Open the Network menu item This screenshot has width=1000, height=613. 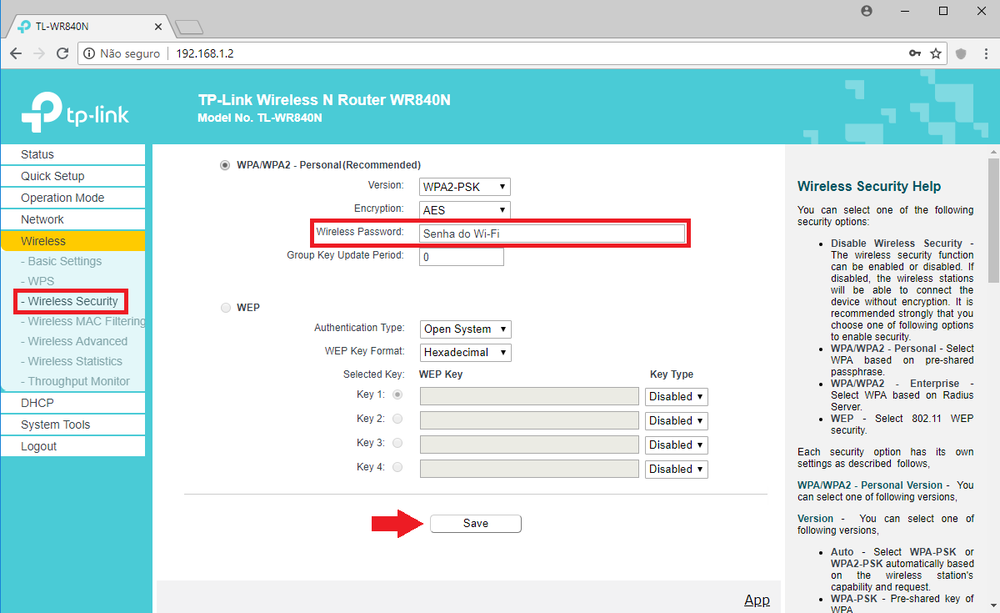(x=73, y=219)
